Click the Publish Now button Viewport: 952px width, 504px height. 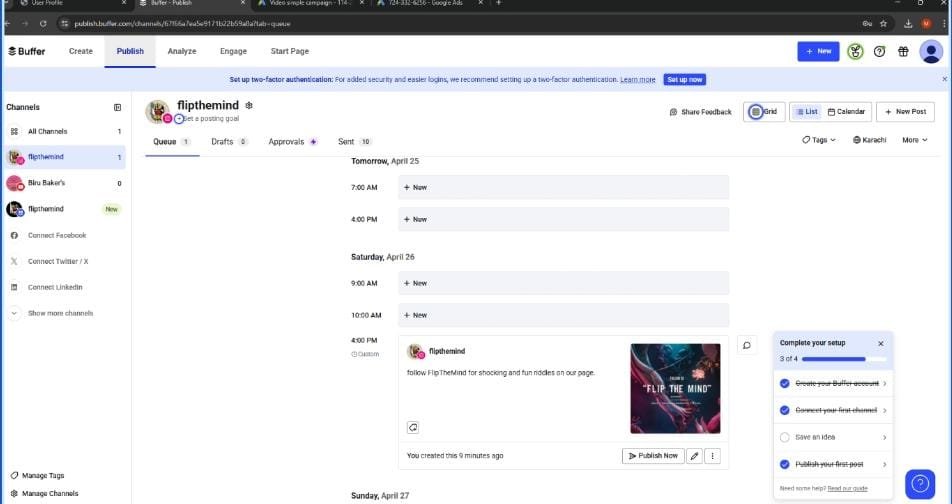tap(652, 456)
